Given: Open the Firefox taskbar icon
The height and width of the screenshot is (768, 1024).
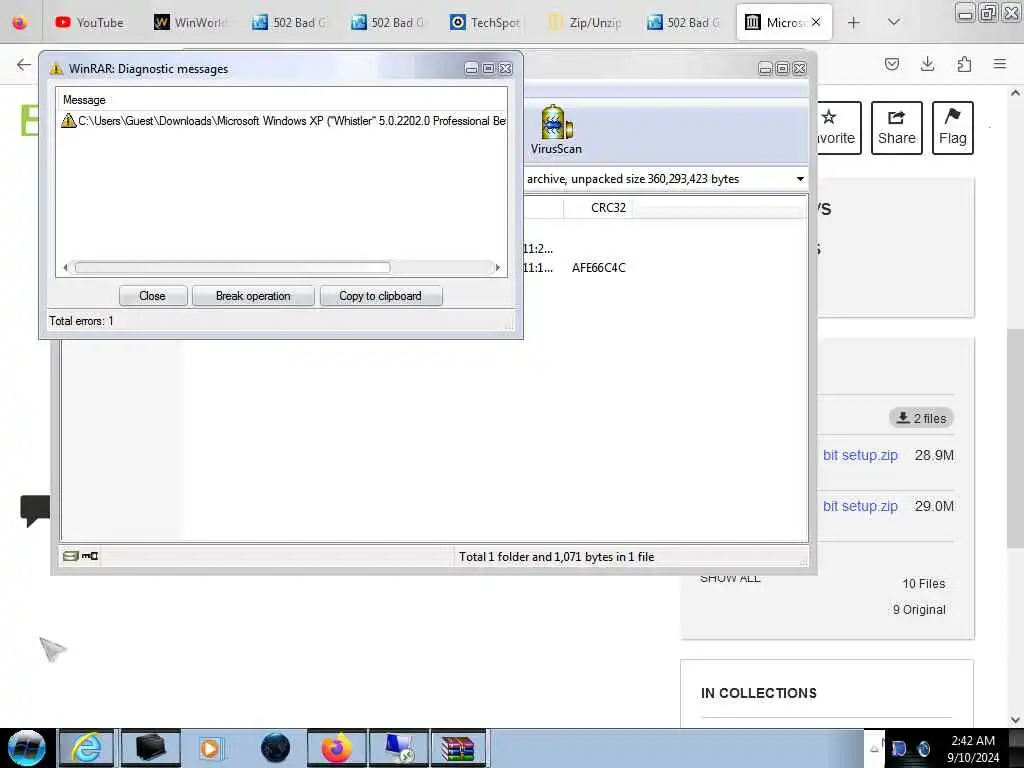Looking at the screenshot, I should 336,748.
